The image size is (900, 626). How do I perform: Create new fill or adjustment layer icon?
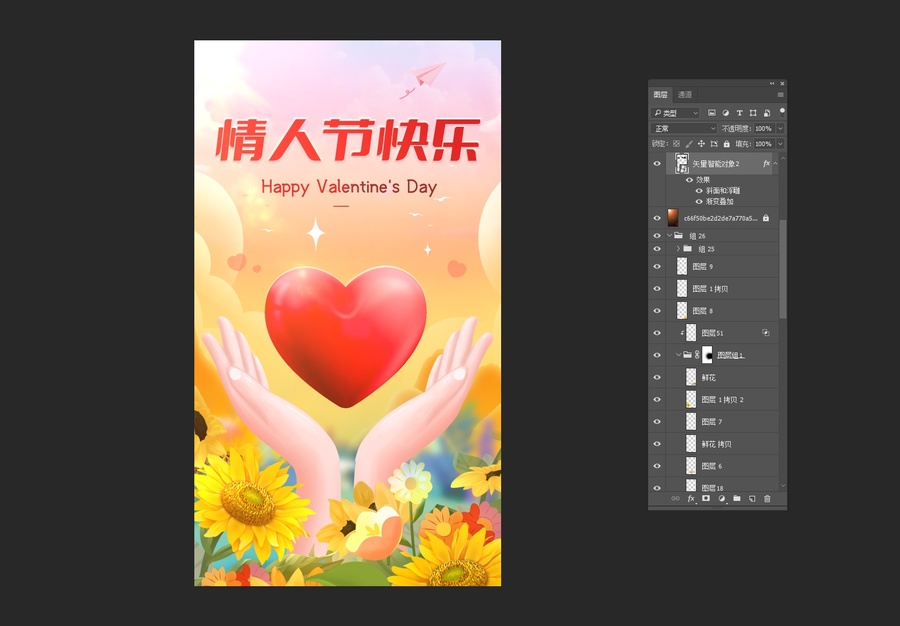click(721, 499)
